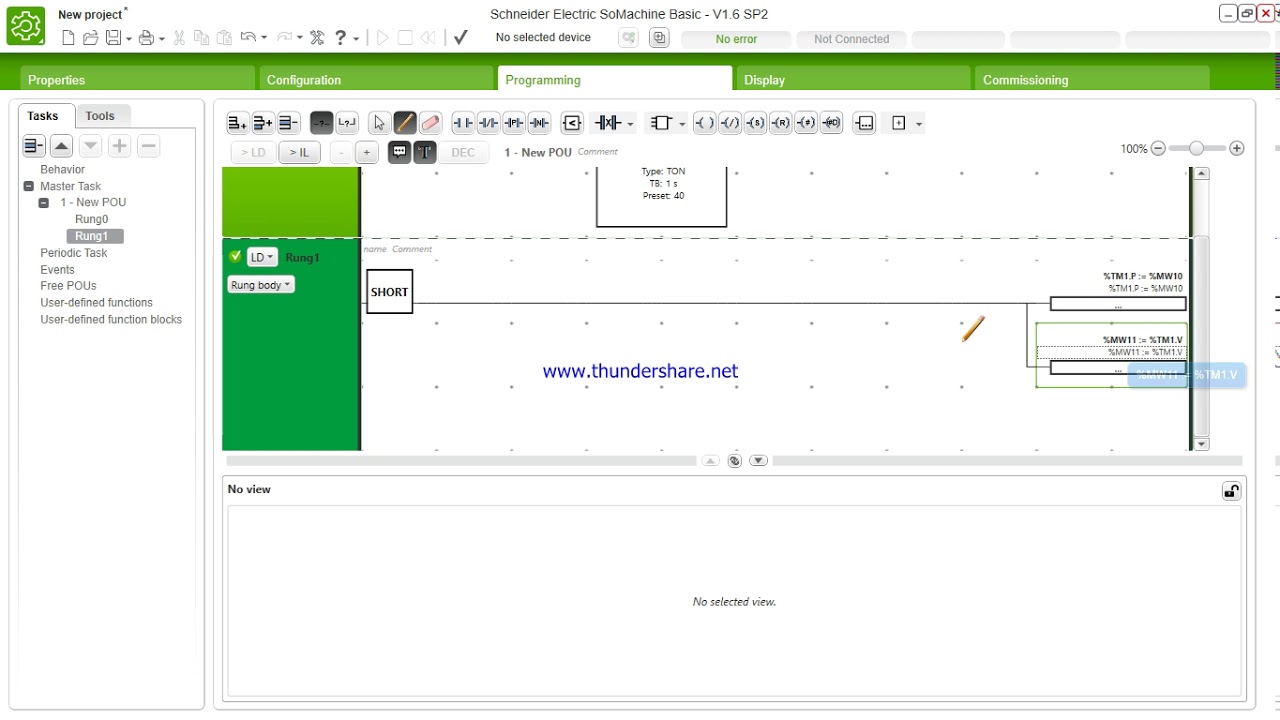This screenshot has width=1280, height=720.
Task: Click the SHORT contact block in Rung1
Action: coord(389,292)
